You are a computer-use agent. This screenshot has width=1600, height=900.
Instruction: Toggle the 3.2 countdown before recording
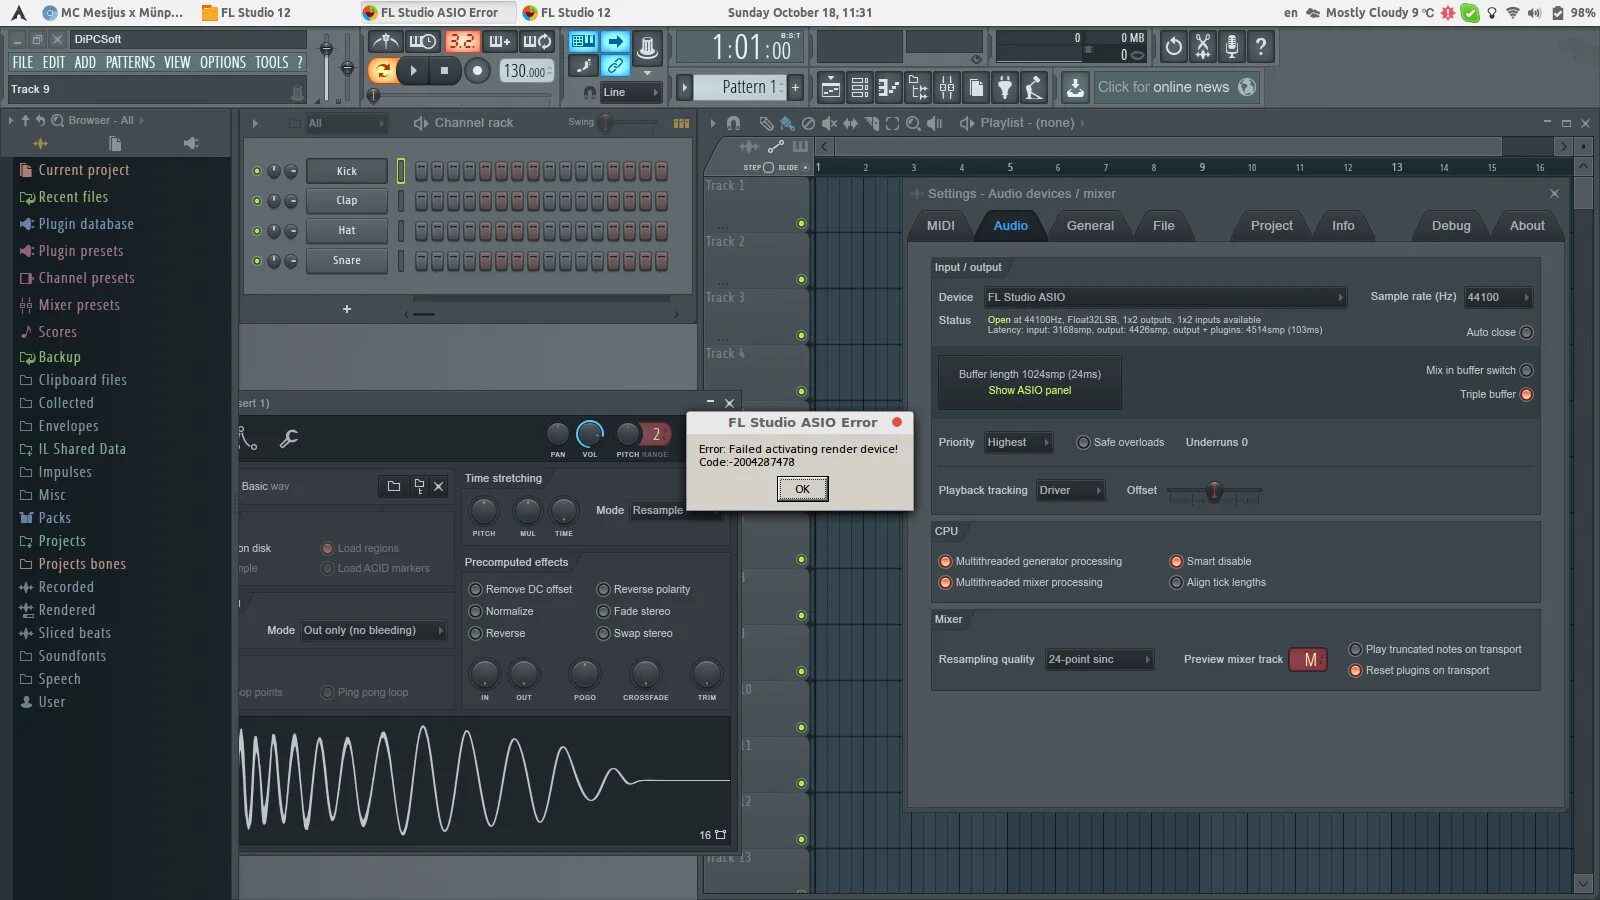pyautogui.click(x=461, y=42)
